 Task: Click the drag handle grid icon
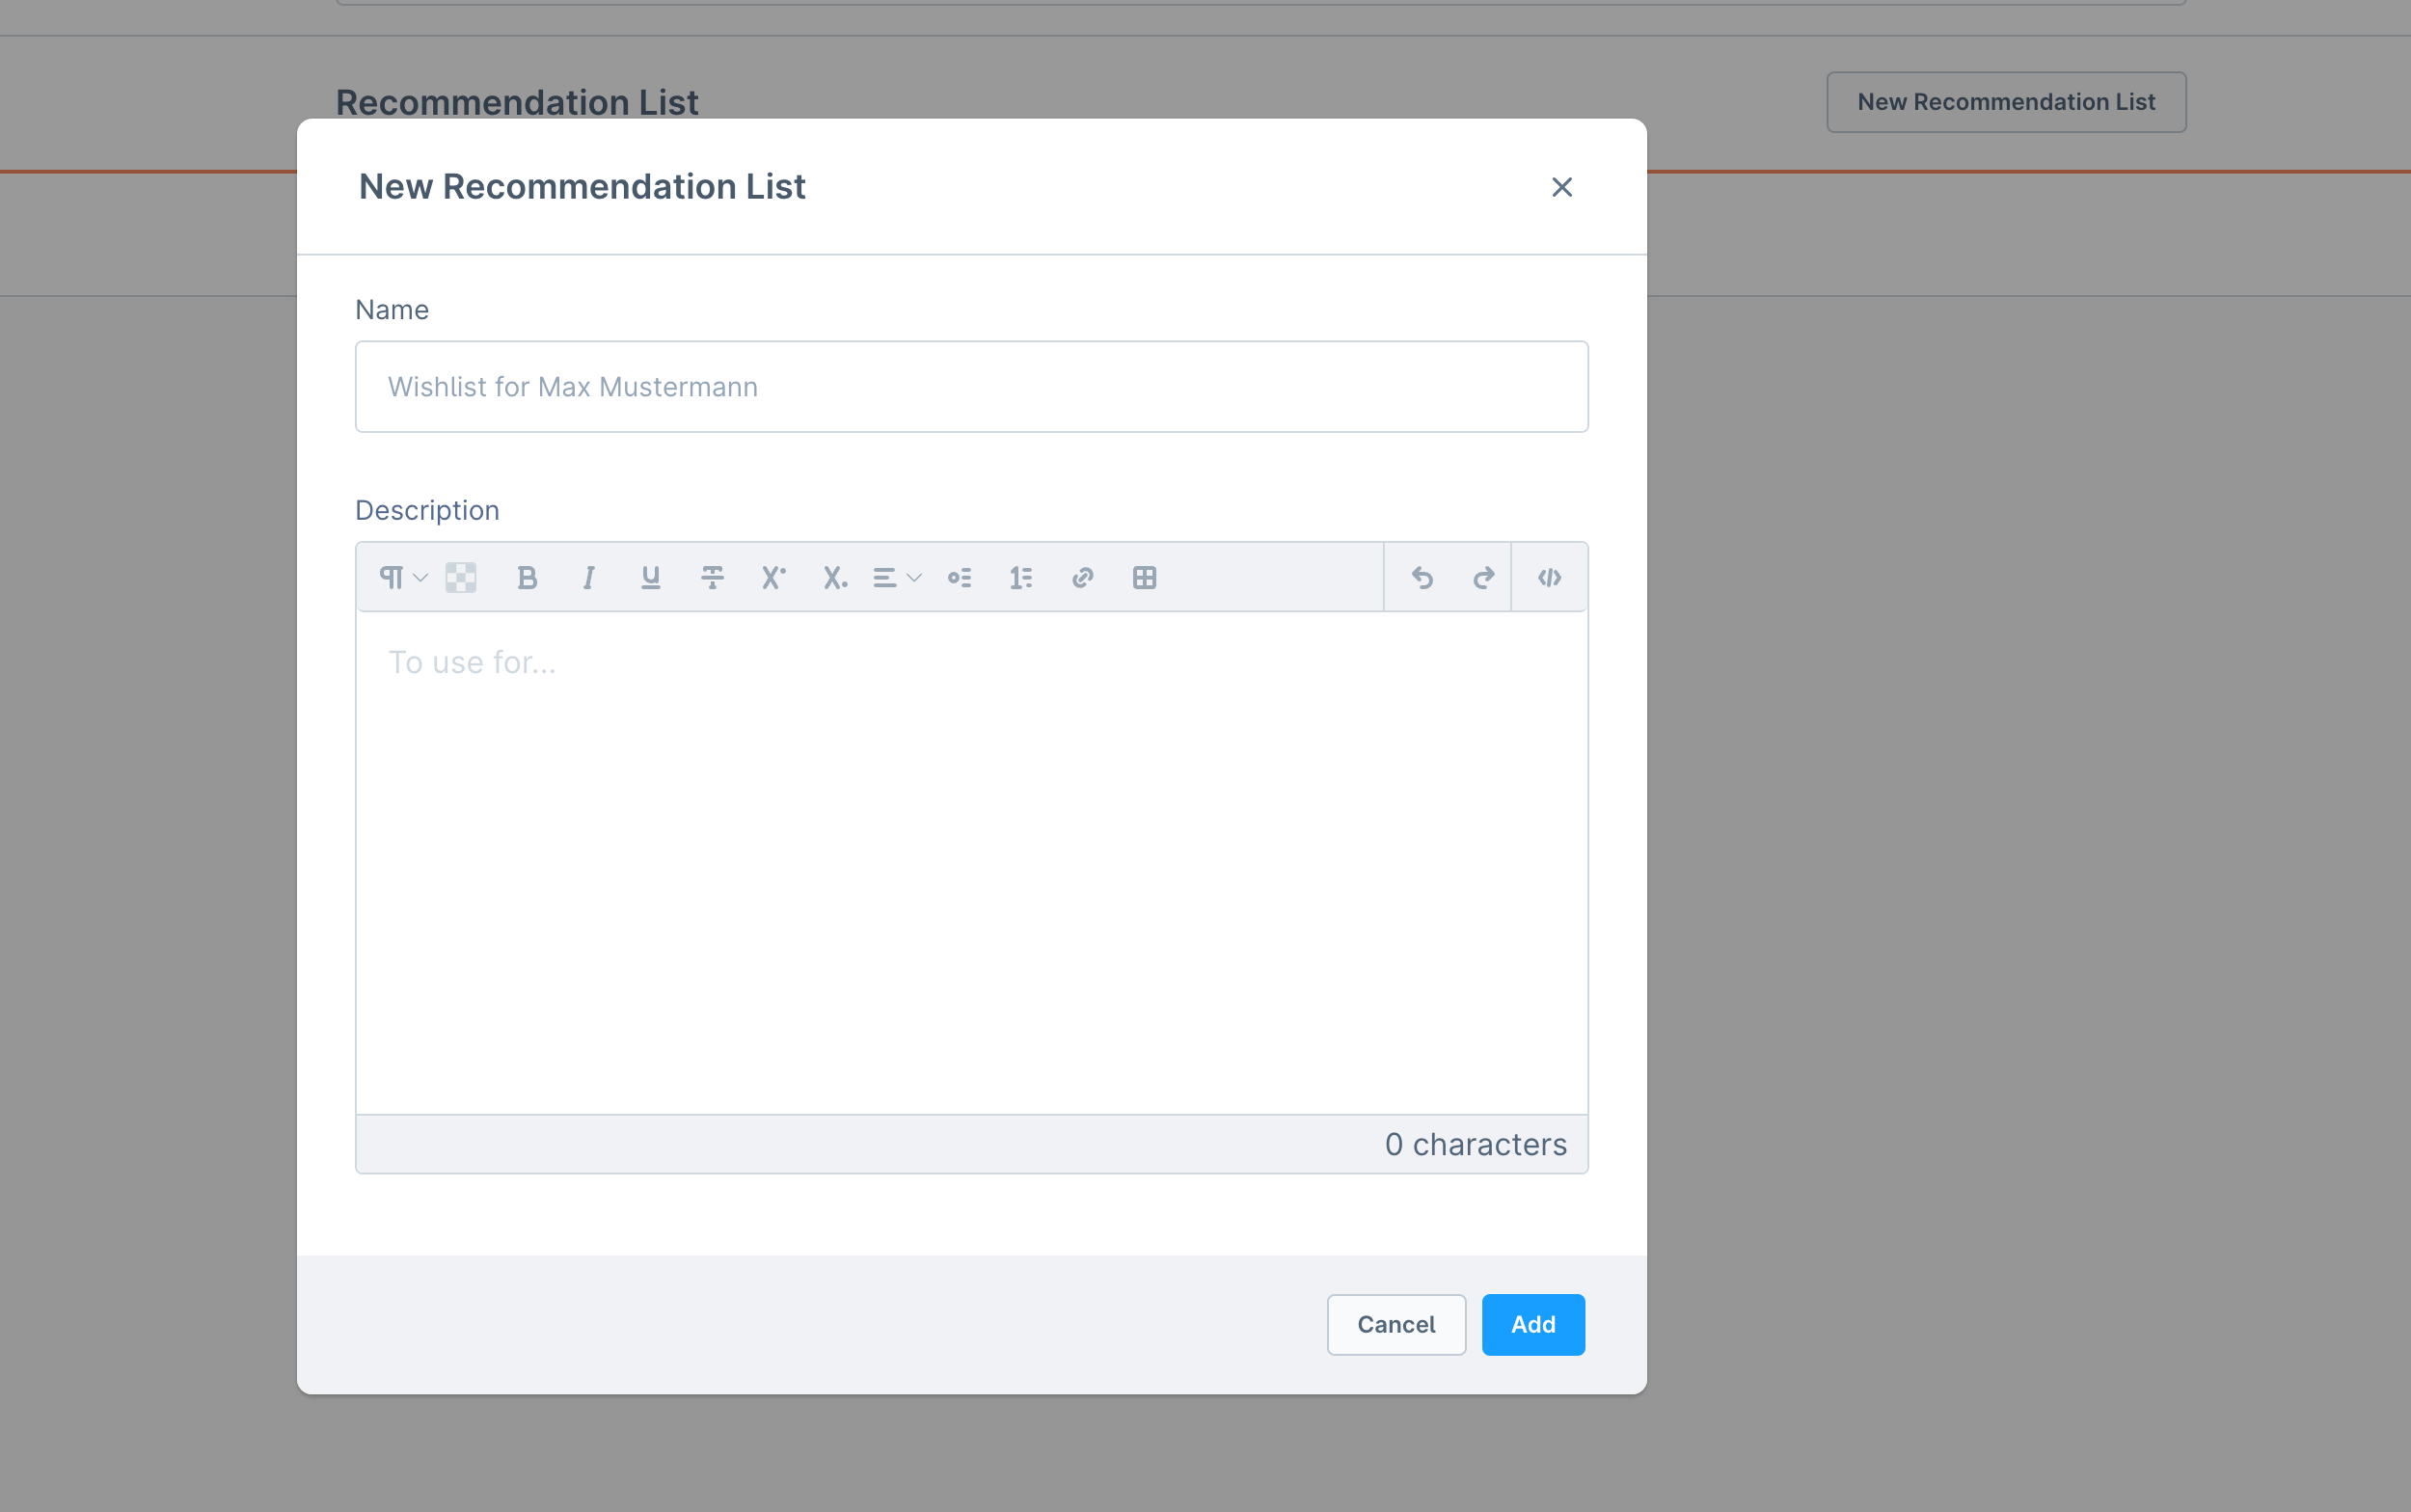point(462,577)
